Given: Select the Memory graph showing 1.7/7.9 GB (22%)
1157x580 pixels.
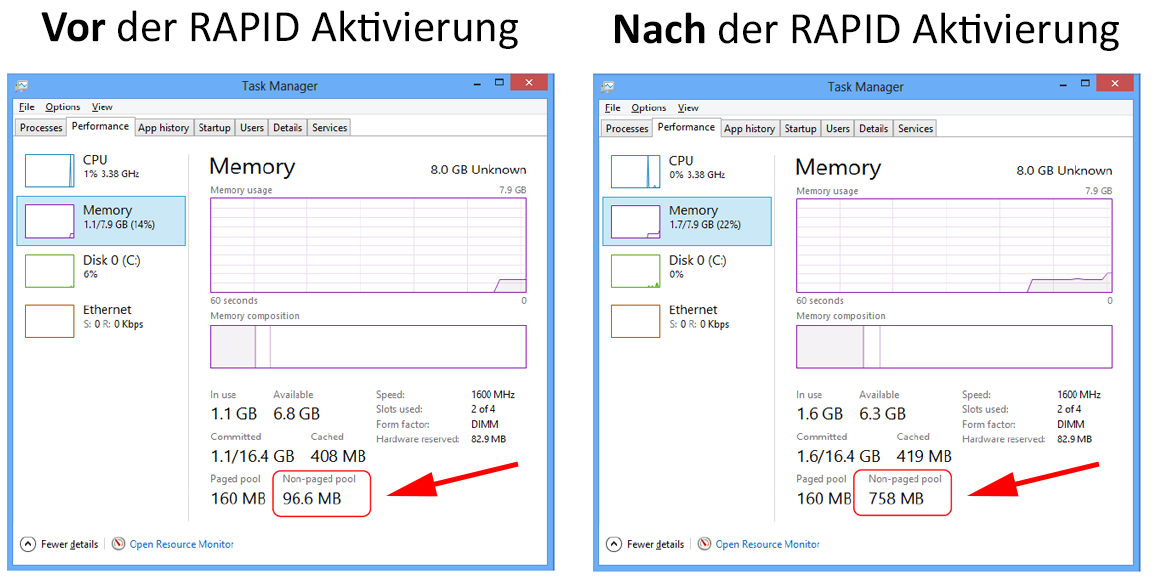Looking at the screenshot, I should 635,221.
